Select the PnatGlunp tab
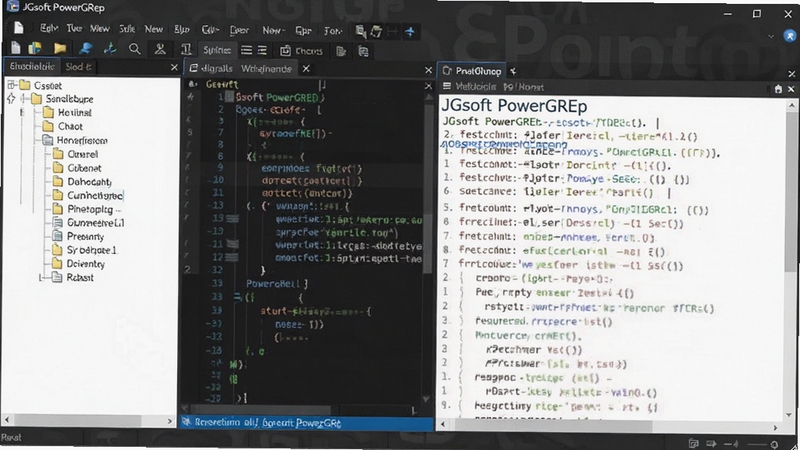The width and height of the screenshot is (800, 450). click(472, 71)
